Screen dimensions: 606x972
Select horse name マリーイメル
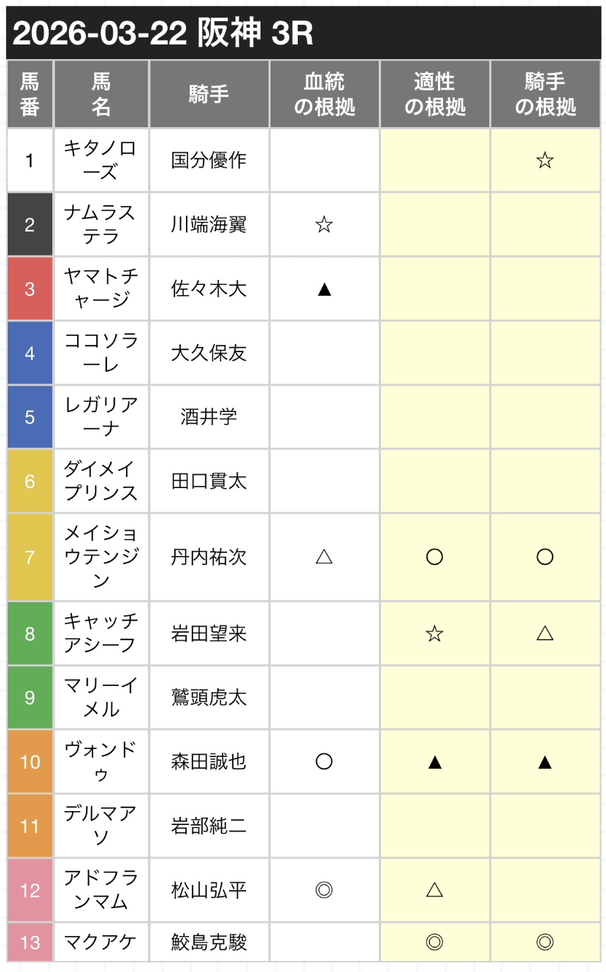pyautogui.click(x=101, y=697)
